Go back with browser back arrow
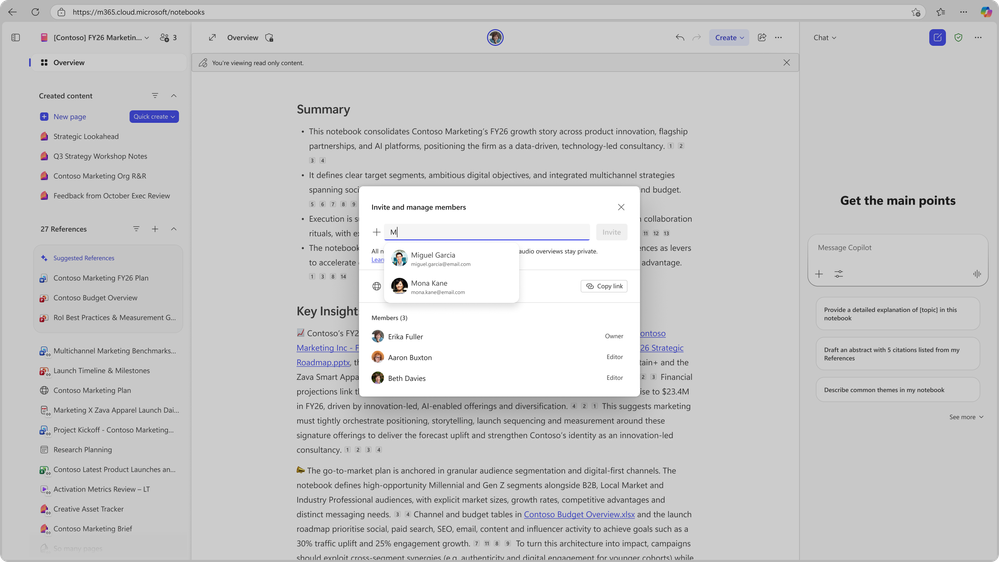999x562 pixels. 12,12
